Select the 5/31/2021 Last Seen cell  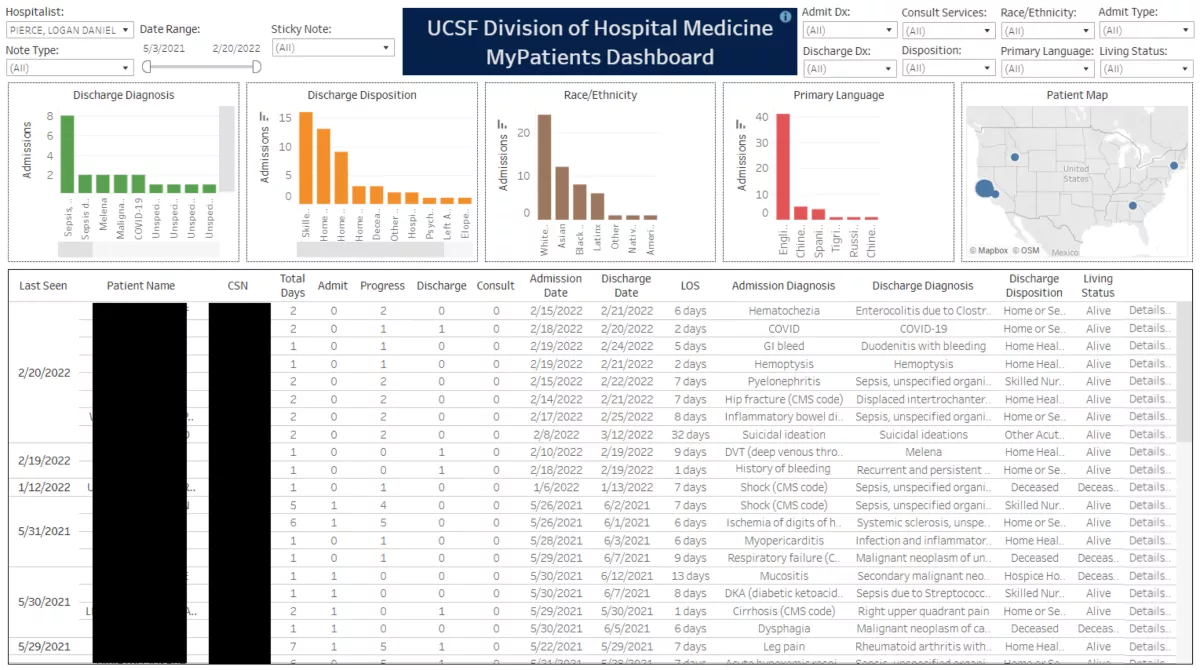44,531
